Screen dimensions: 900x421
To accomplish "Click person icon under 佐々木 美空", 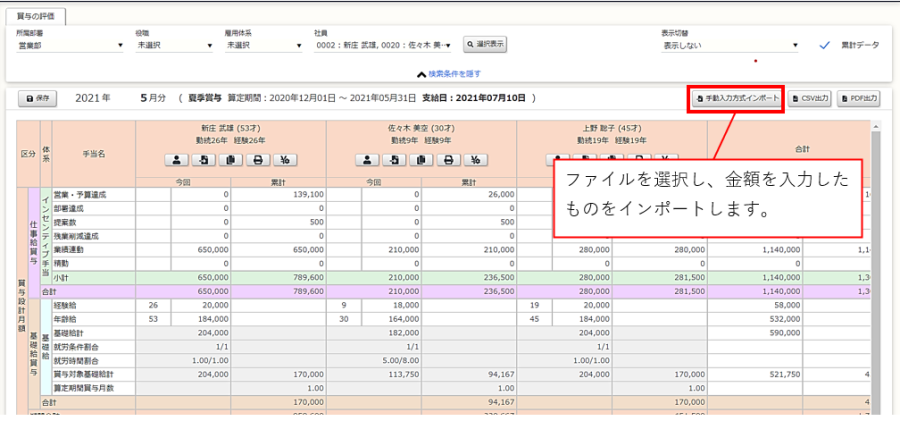I will coord(367,160).
